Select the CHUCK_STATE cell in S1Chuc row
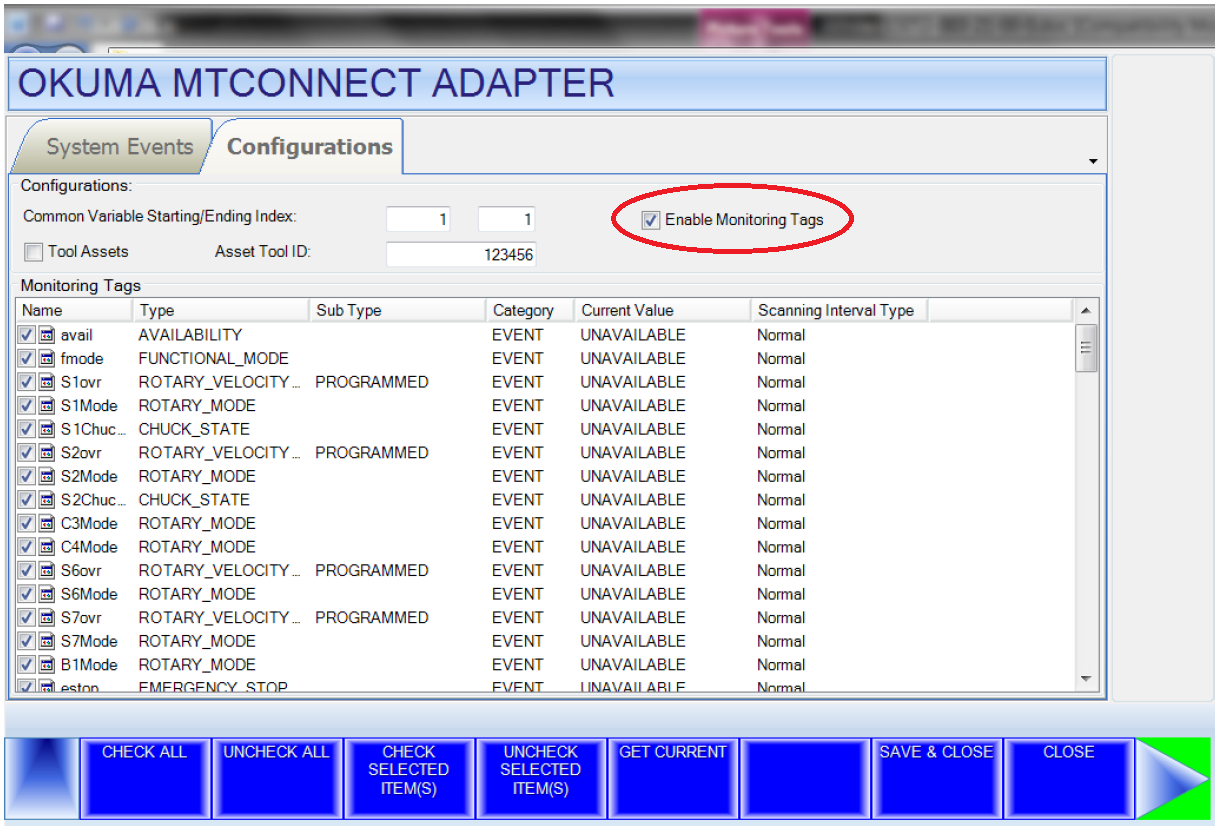The image size is (1220, 826). click(x=194, y=429)
